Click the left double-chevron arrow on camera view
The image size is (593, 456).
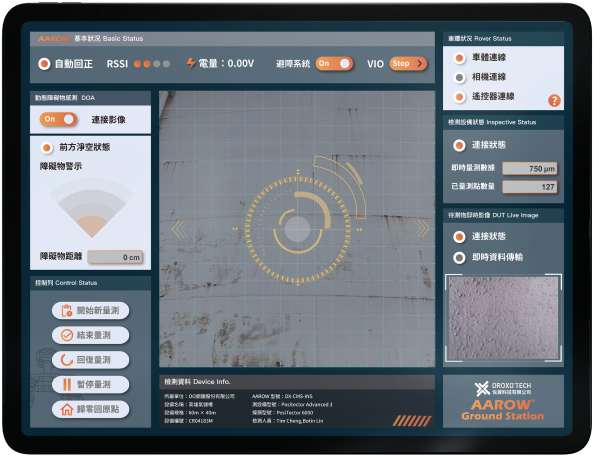pos(180,229)
